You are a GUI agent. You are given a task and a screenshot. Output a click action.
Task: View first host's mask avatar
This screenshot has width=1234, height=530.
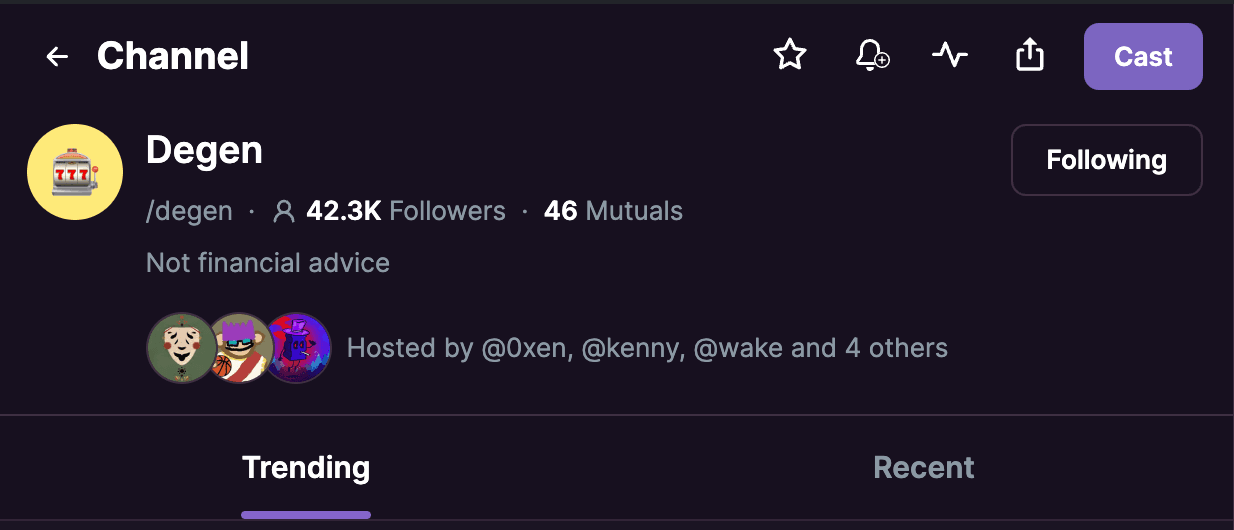(x=182, y=348)
